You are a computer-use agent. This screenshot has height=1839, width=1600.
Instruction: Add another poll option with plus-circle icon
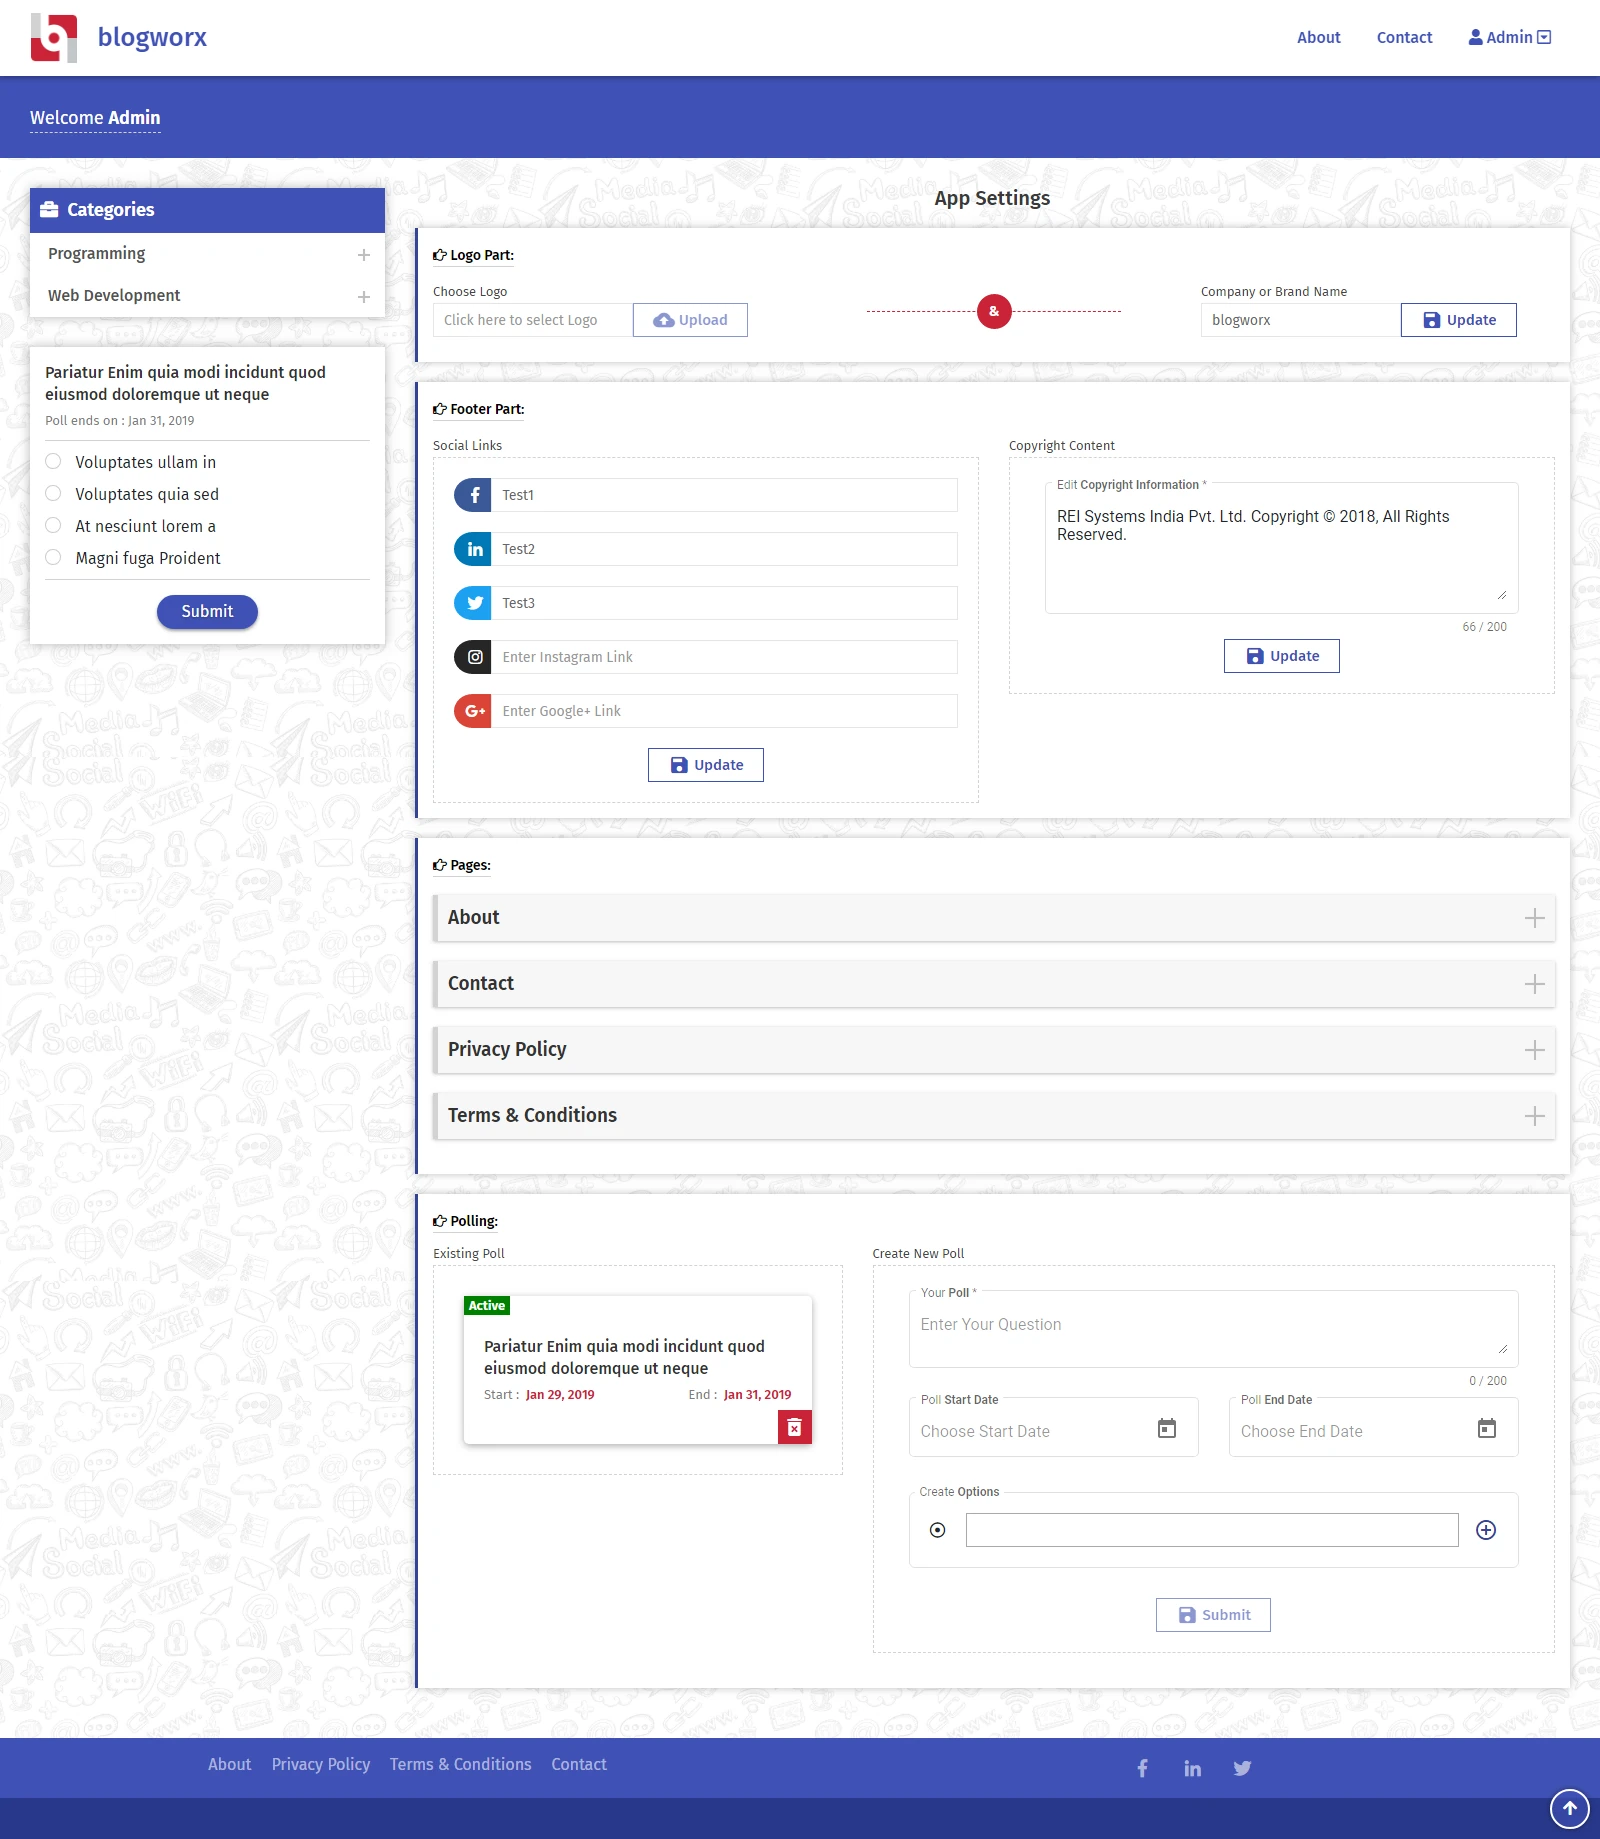tap(1486, 1530)
